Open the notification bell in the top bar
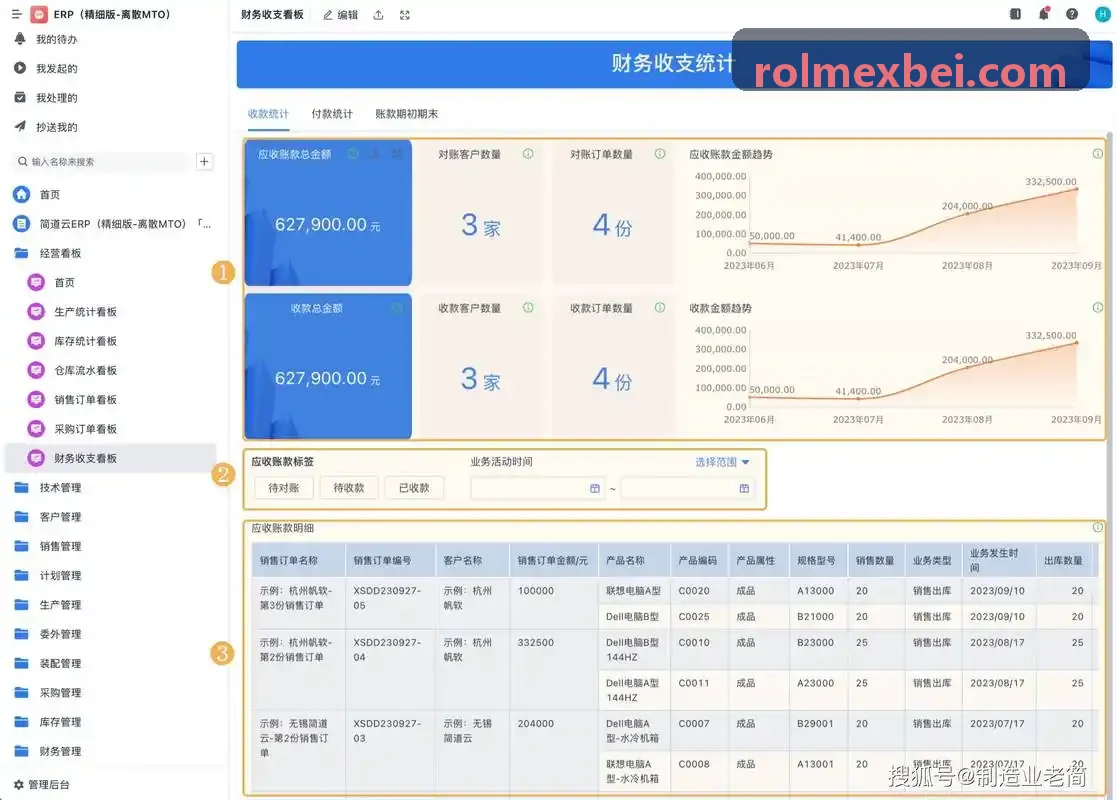Image resolution: width=1117 pixels, height=800 pixels. pos(1044,14)
